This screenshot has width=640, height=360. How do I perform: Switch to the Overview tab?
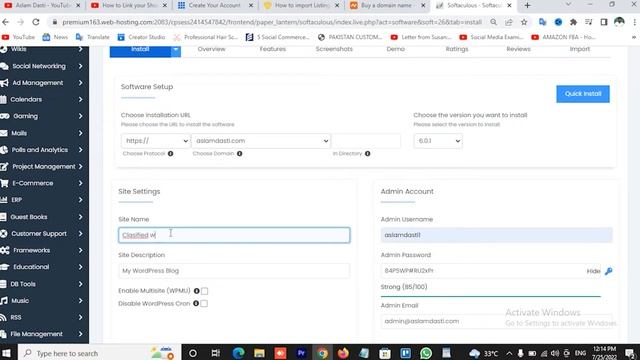[x=211, y=49]
